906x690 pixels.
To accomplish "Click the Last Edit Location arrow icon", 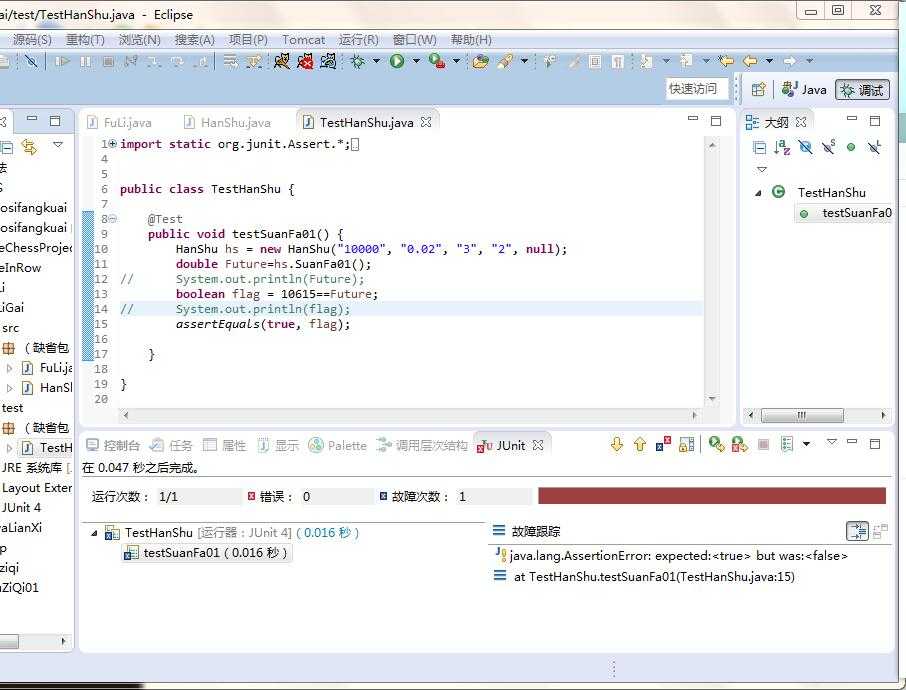I will tap(726, 60).
